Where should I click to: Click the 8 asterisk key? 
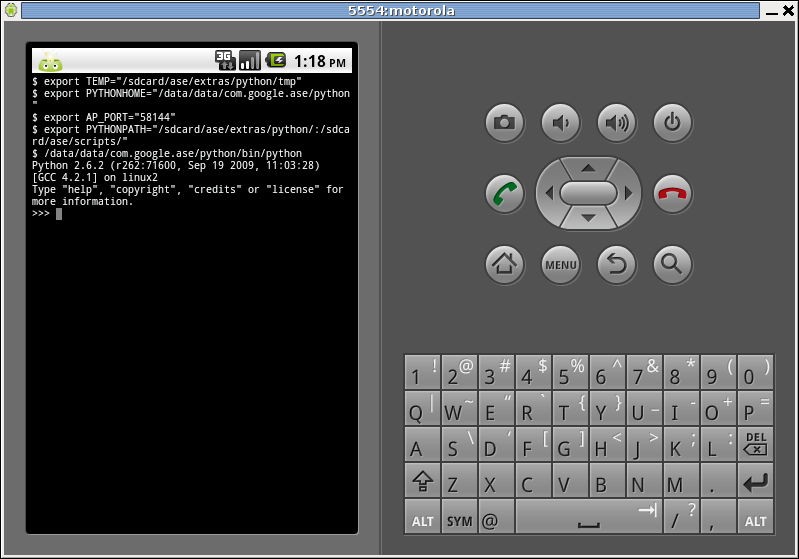(681, 372)
